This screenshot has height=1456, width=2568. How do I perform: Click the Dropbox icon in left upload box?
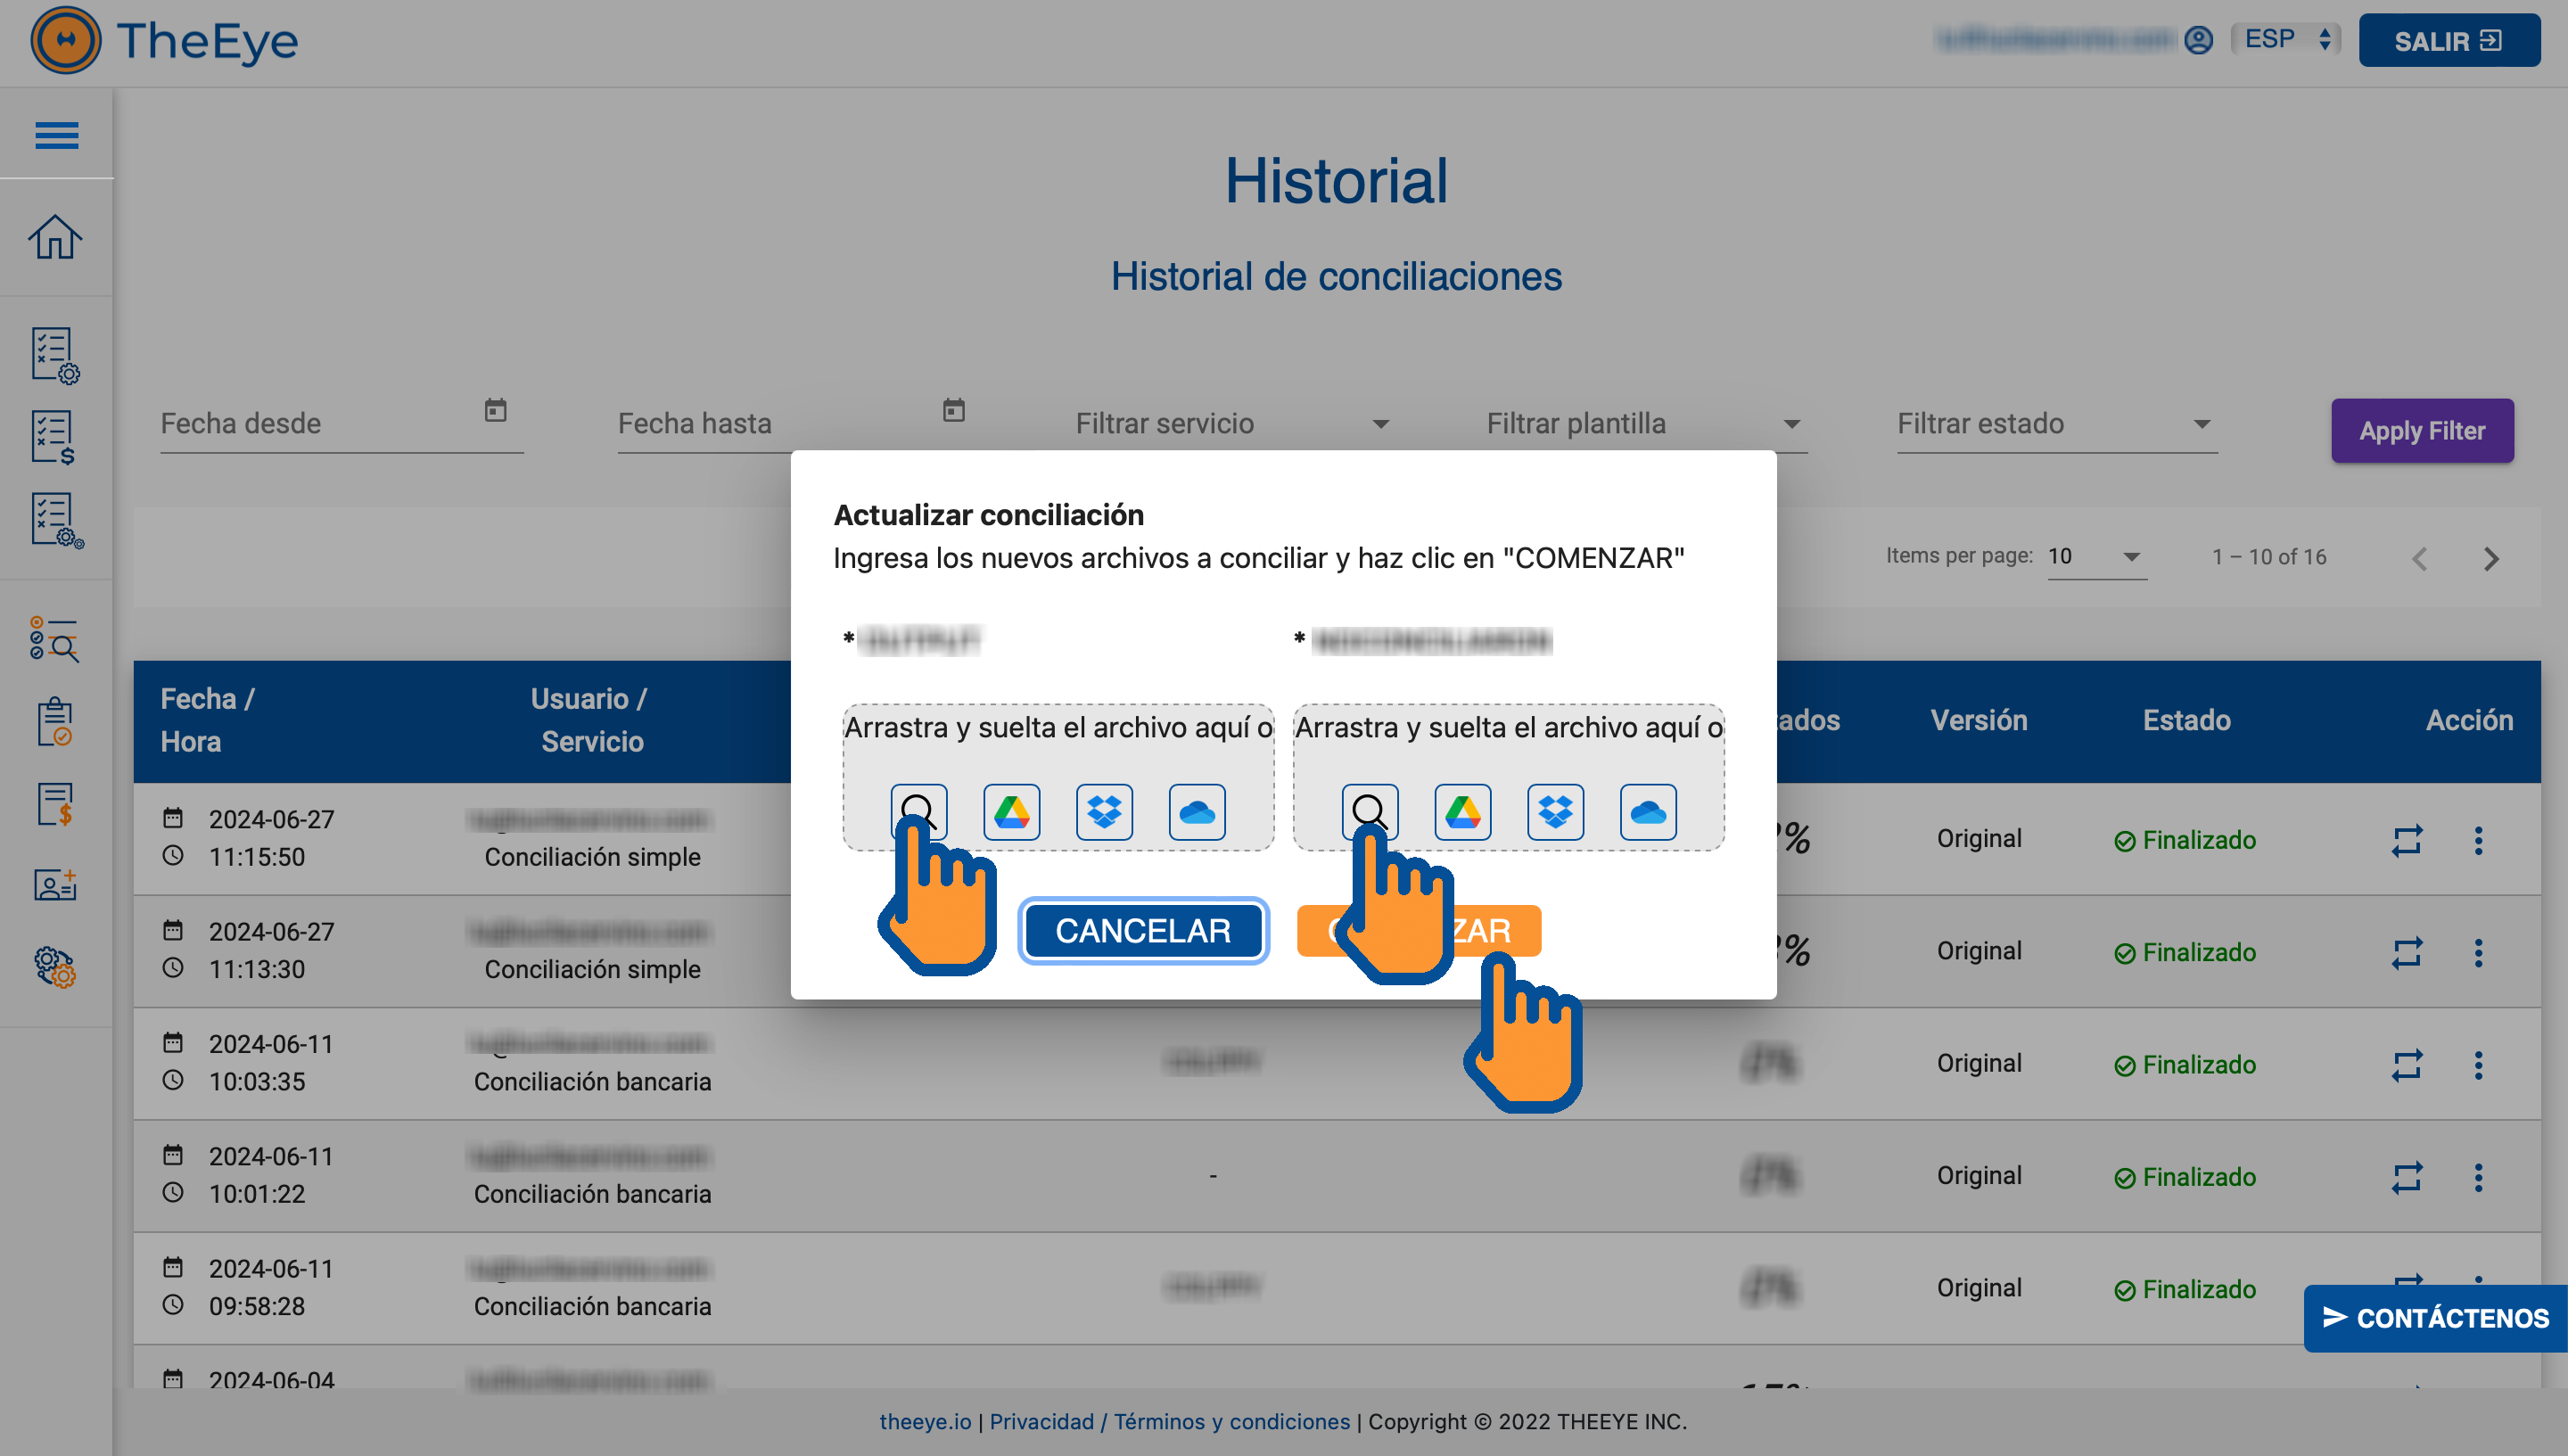click(1104, 811)
